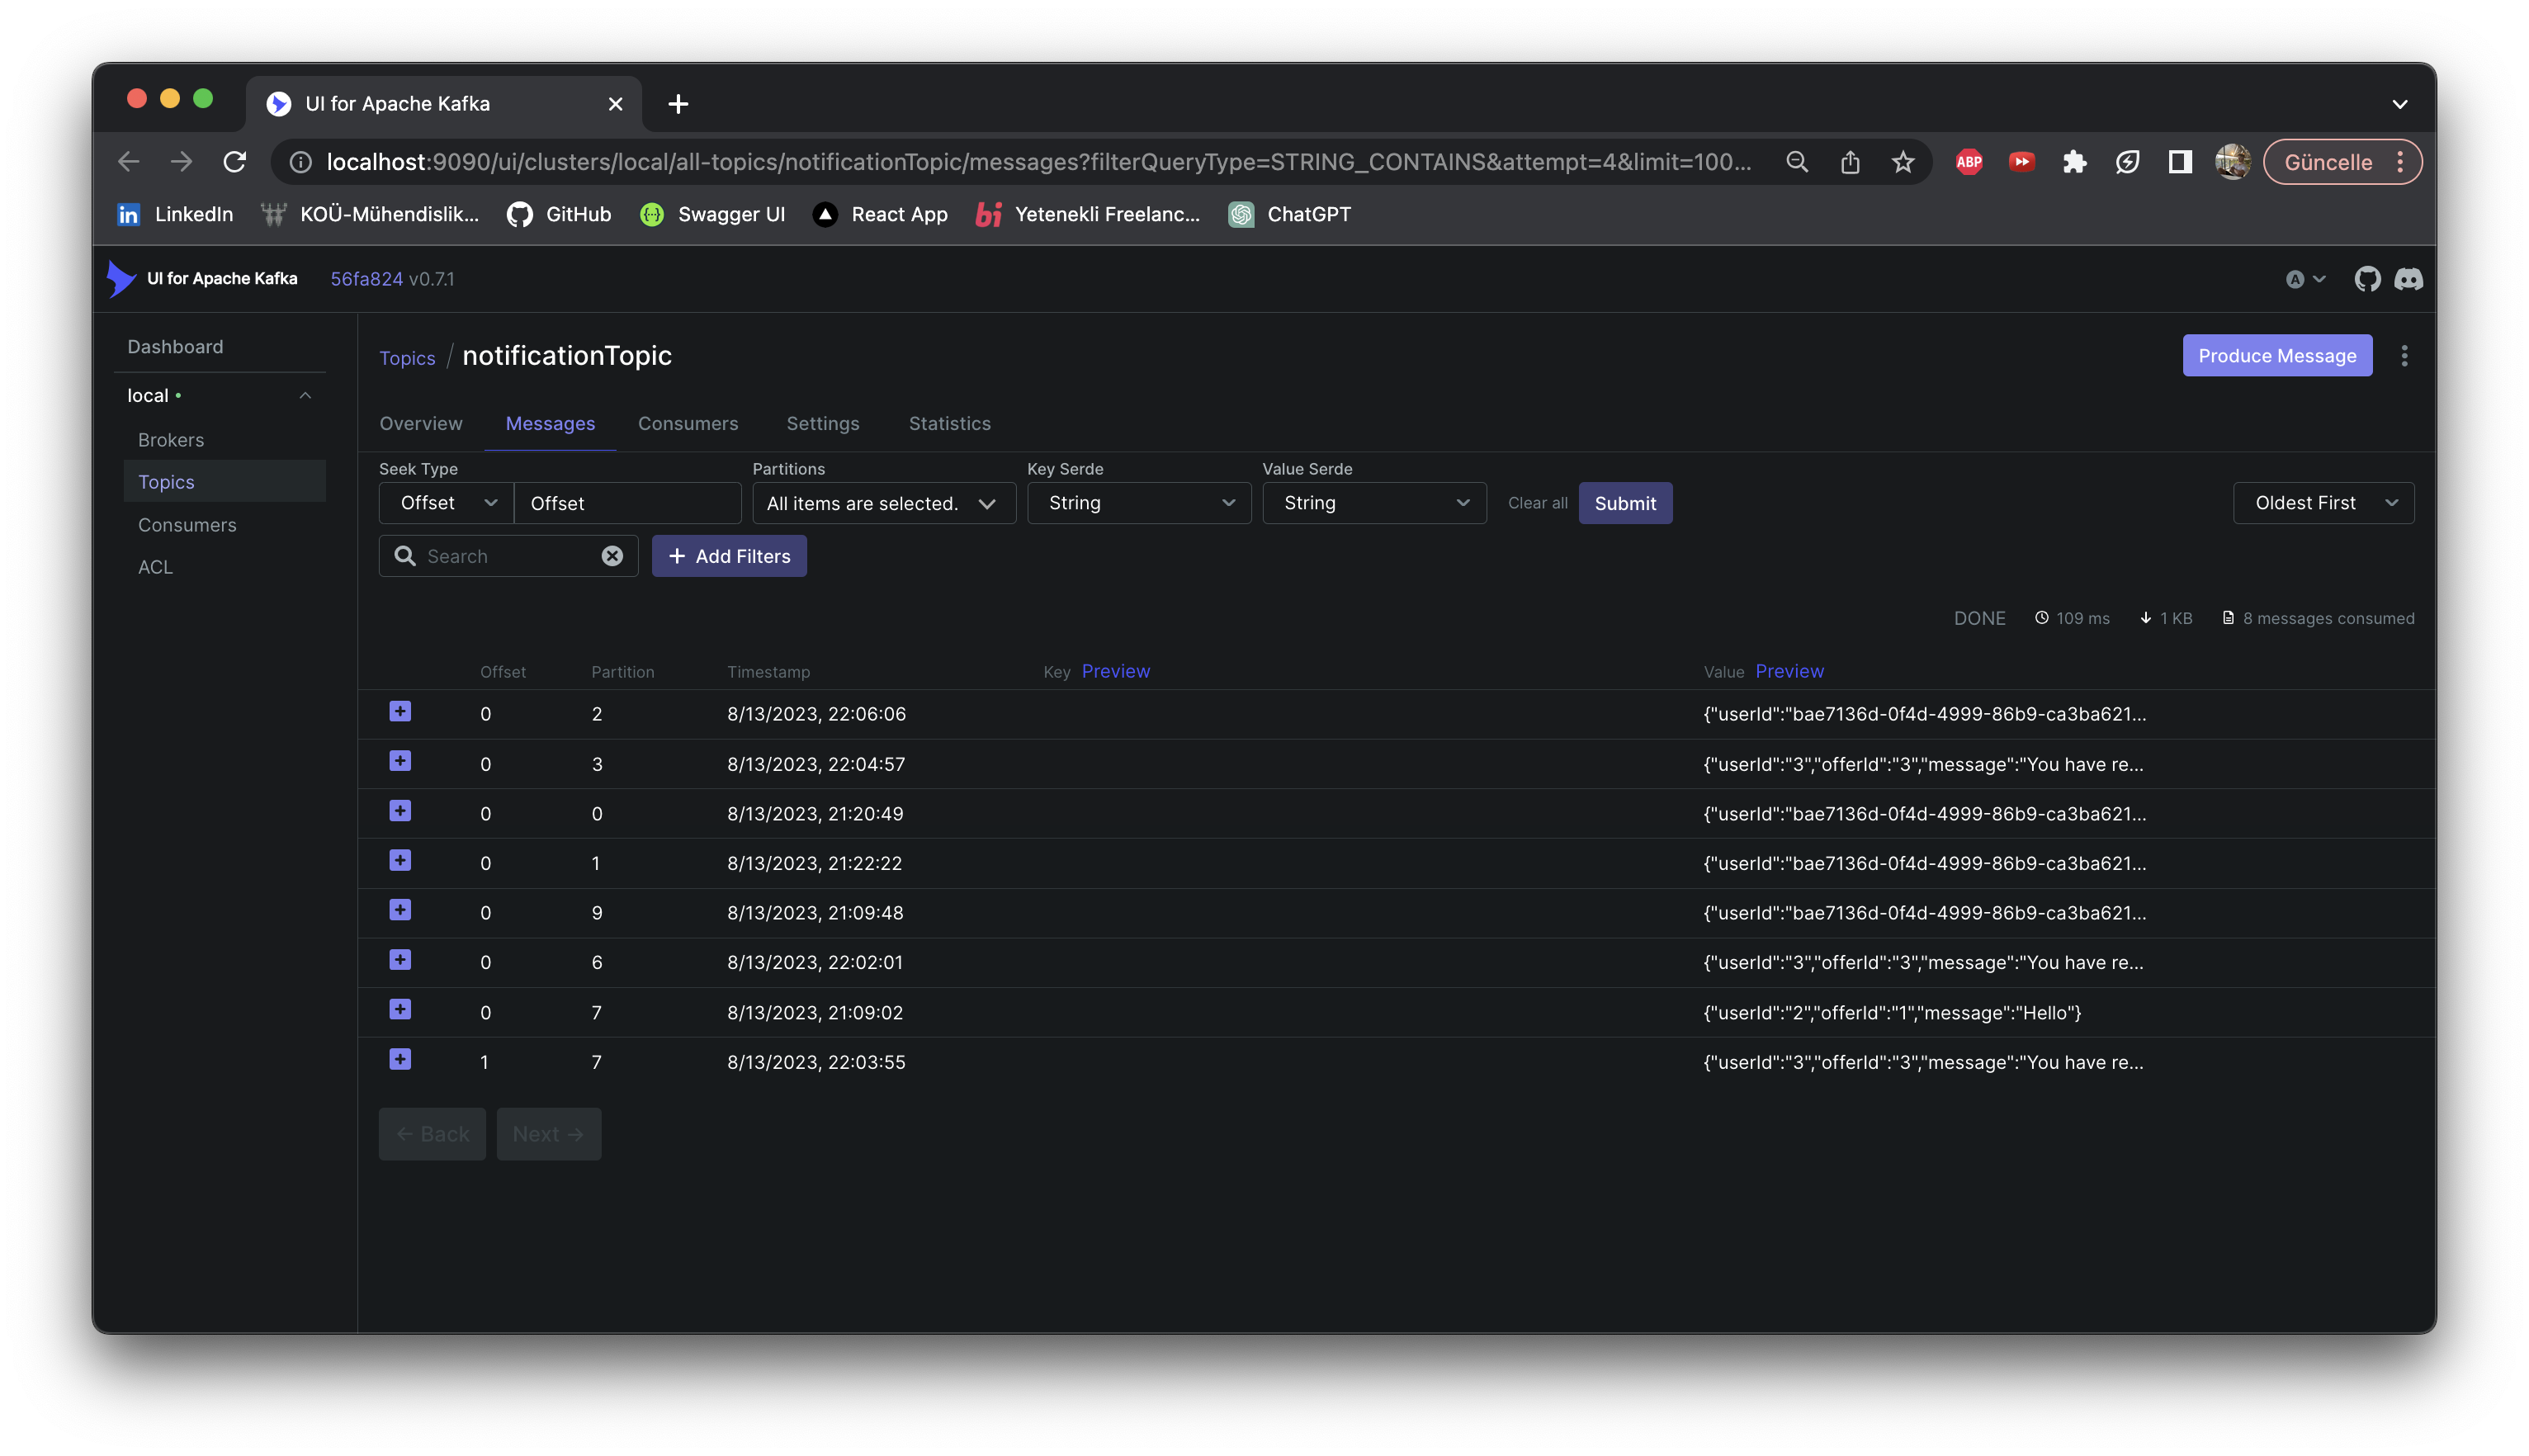Image resolution: width=2529 pixels, height=1456 pixels.
Task: Open the Seek Type Offset dropdown
Action: 446,503
